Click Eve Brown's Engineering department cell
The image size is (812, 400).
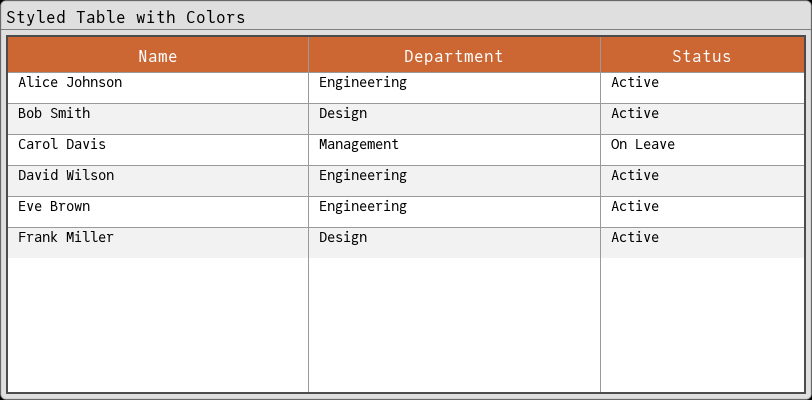[363, 207]
